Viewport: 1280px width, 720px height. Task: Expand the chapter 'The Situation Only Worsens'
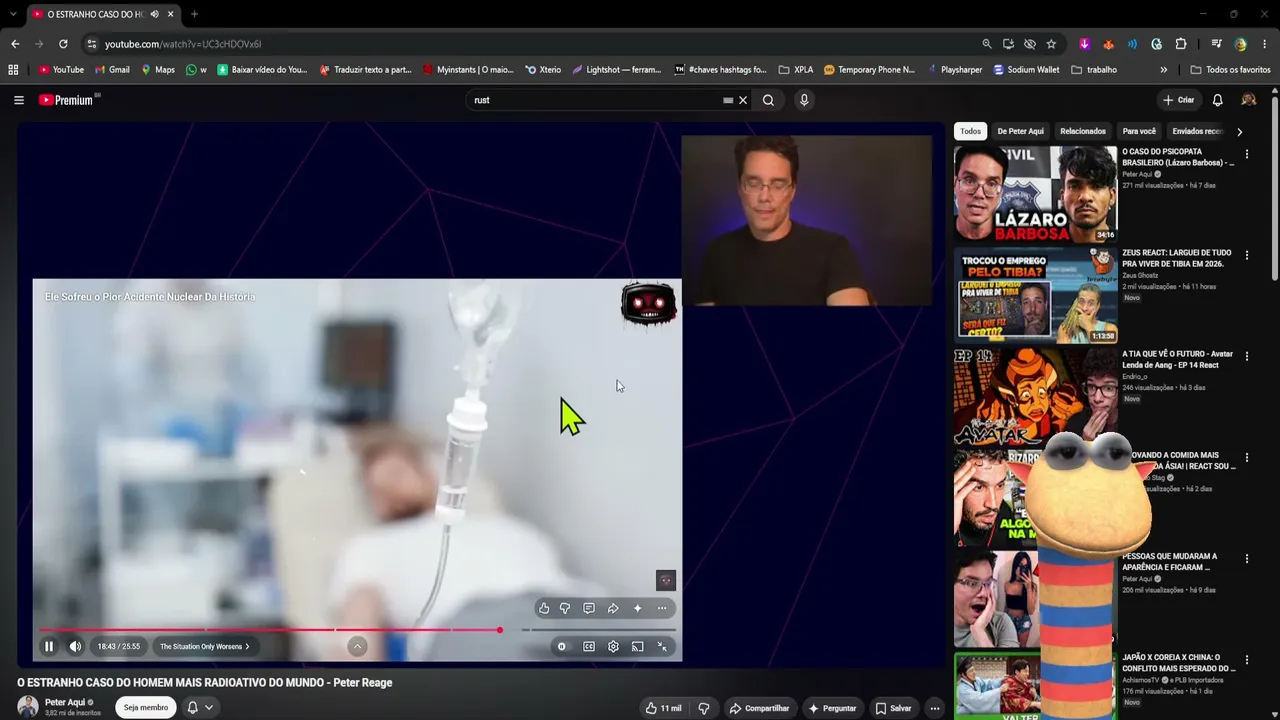pyautogui.click(x=204, y=646)
